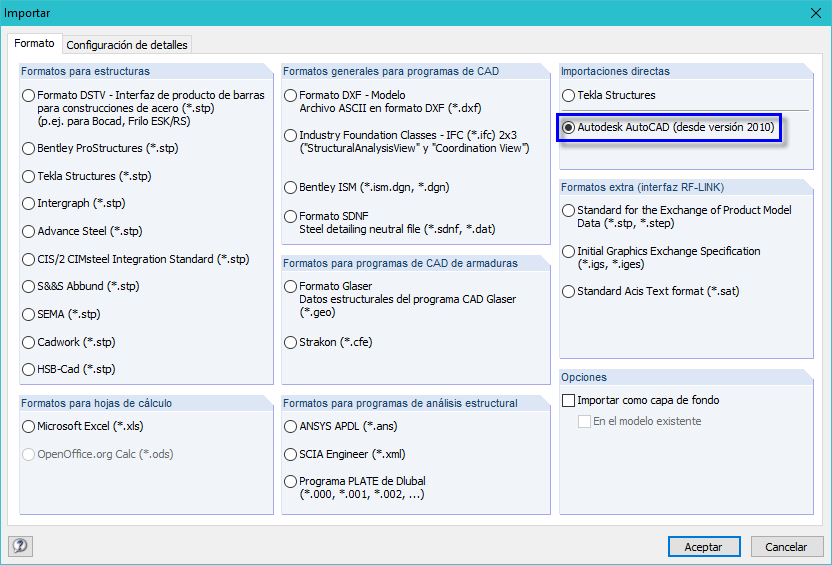Click the Opciones group heading
This screenshot has height=565, width=832.
(584, 377)
